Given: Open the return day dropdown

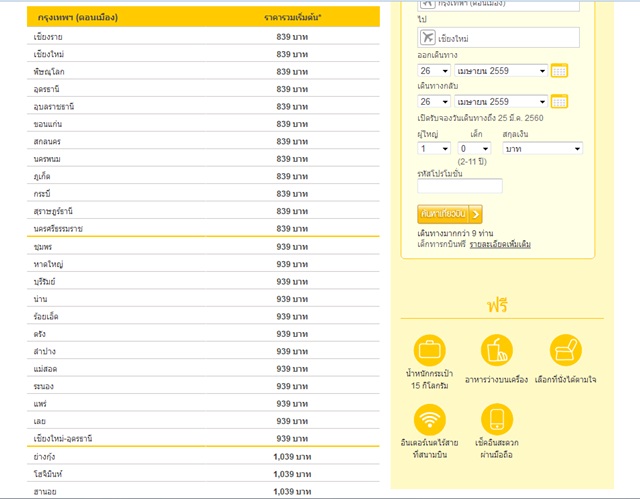Looking at the screenshot, I should (x=434, y=101).
